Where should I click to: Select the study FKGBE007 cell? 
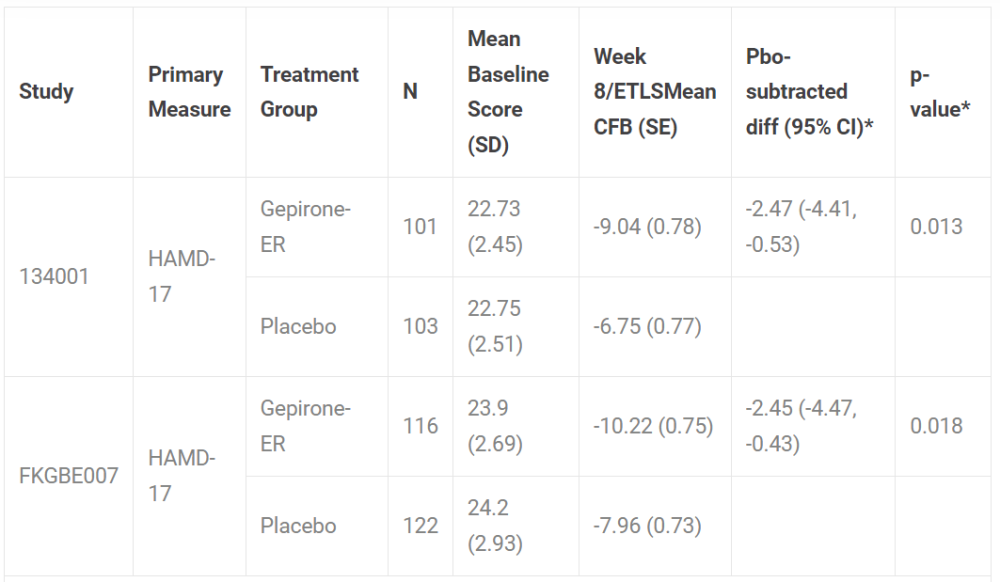[x=67, y=475]
